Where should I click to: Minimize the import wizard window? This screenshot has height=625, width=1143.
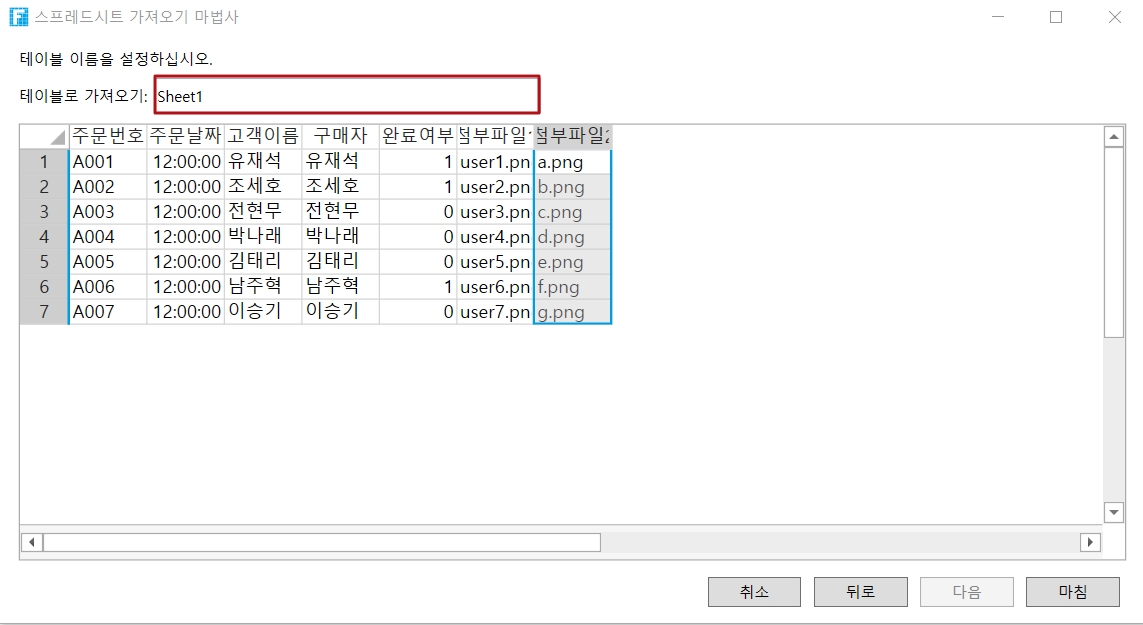(998, 17)
